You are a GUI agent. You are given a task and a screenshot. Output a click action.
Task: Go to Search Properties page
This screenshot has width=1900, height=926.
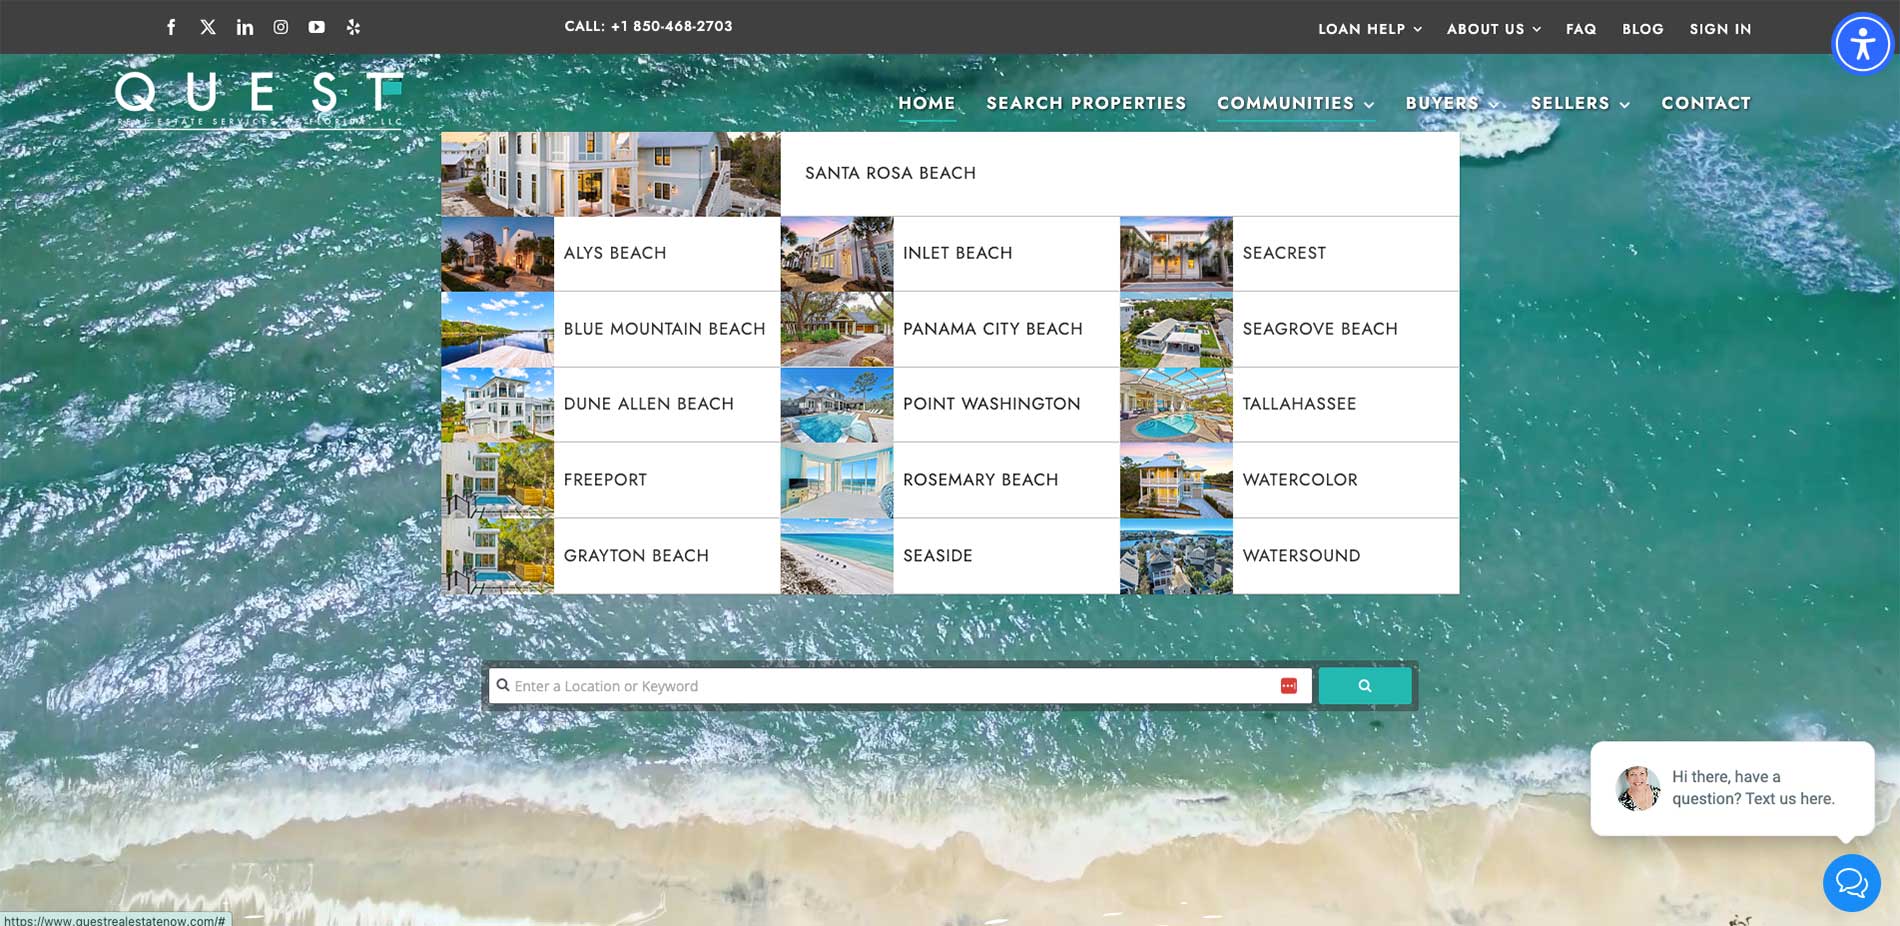pyautogui.click(x=1086, y=103)
